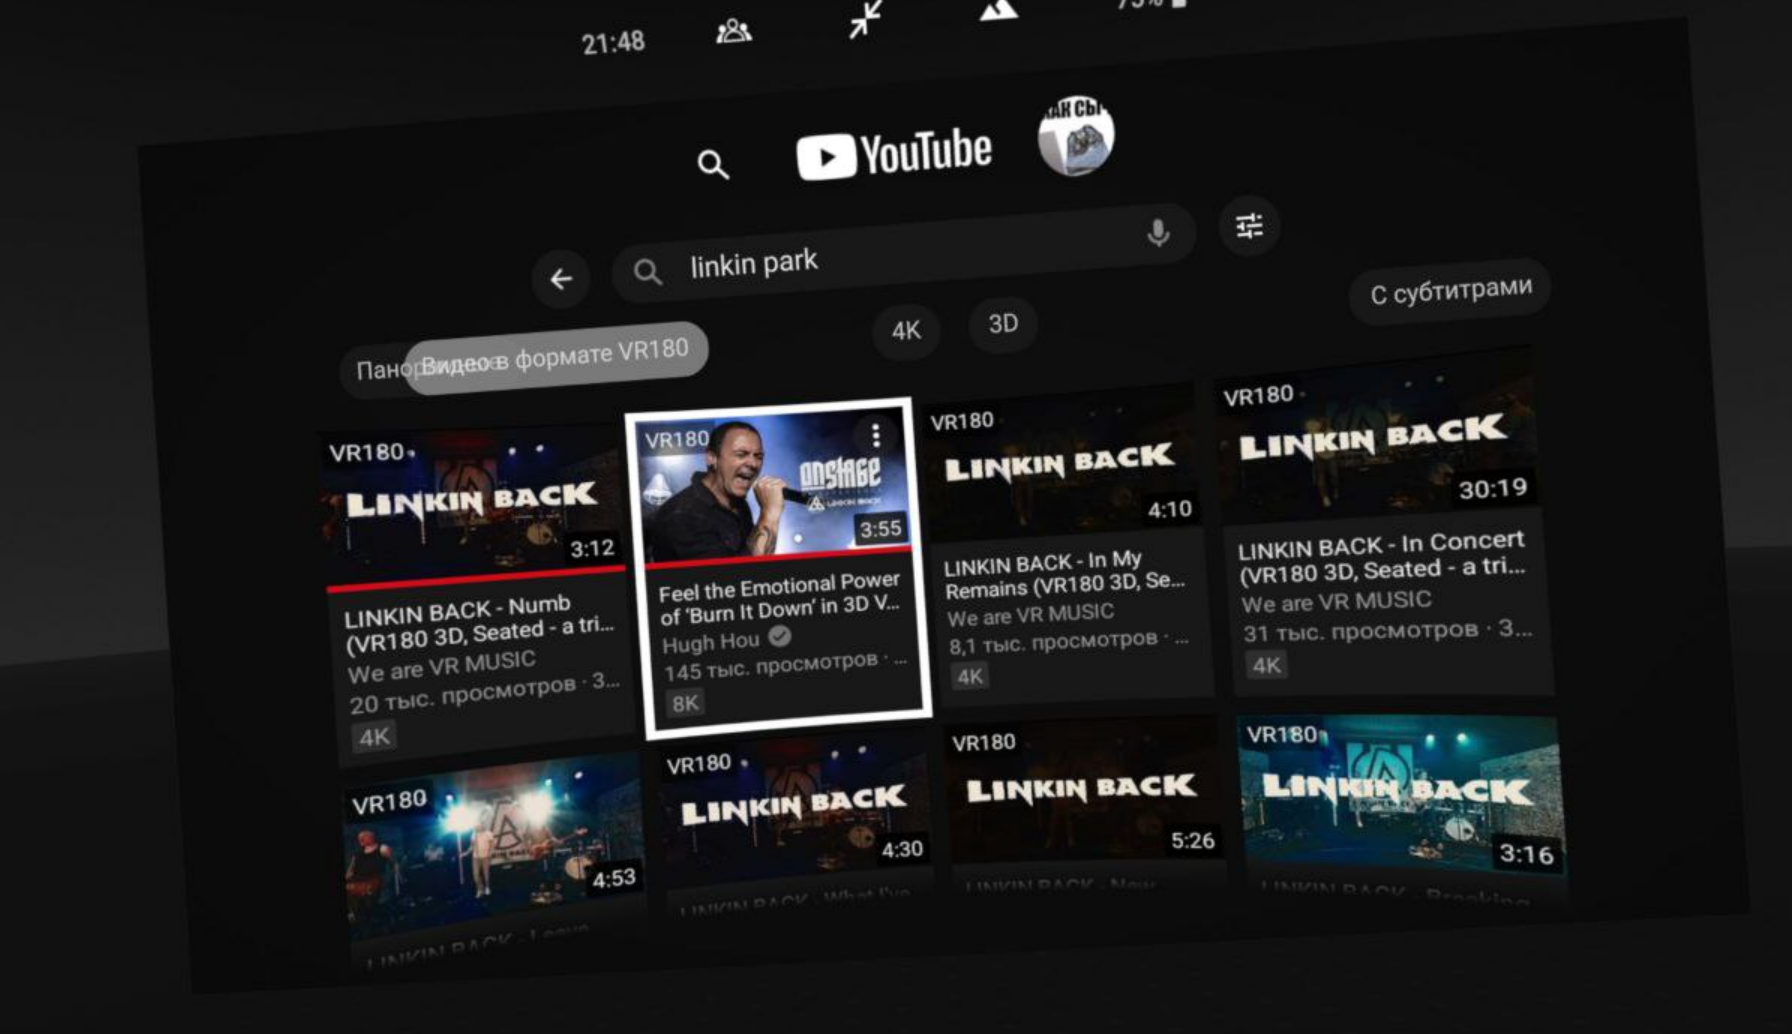The width and height of the screenshot is (1792, 1034).
Task: Click the 8K badge under Burn It Down
Action: tap(685, 703)
